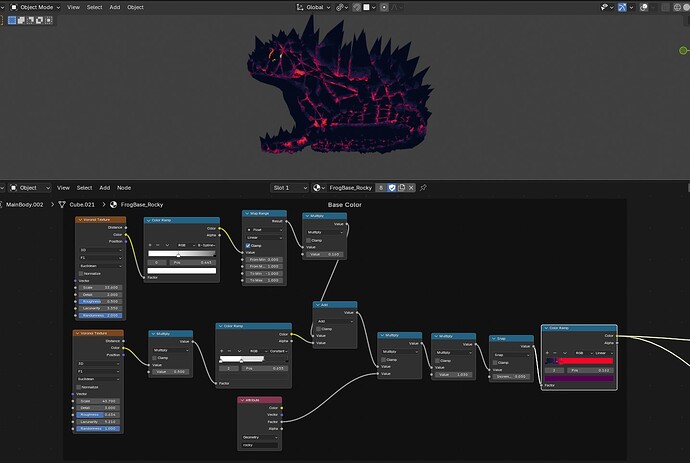This screenshot has width=690, height=463.
Task: Enable Normalize in the lower Voronoi Texture node
Action: point(78,387)
